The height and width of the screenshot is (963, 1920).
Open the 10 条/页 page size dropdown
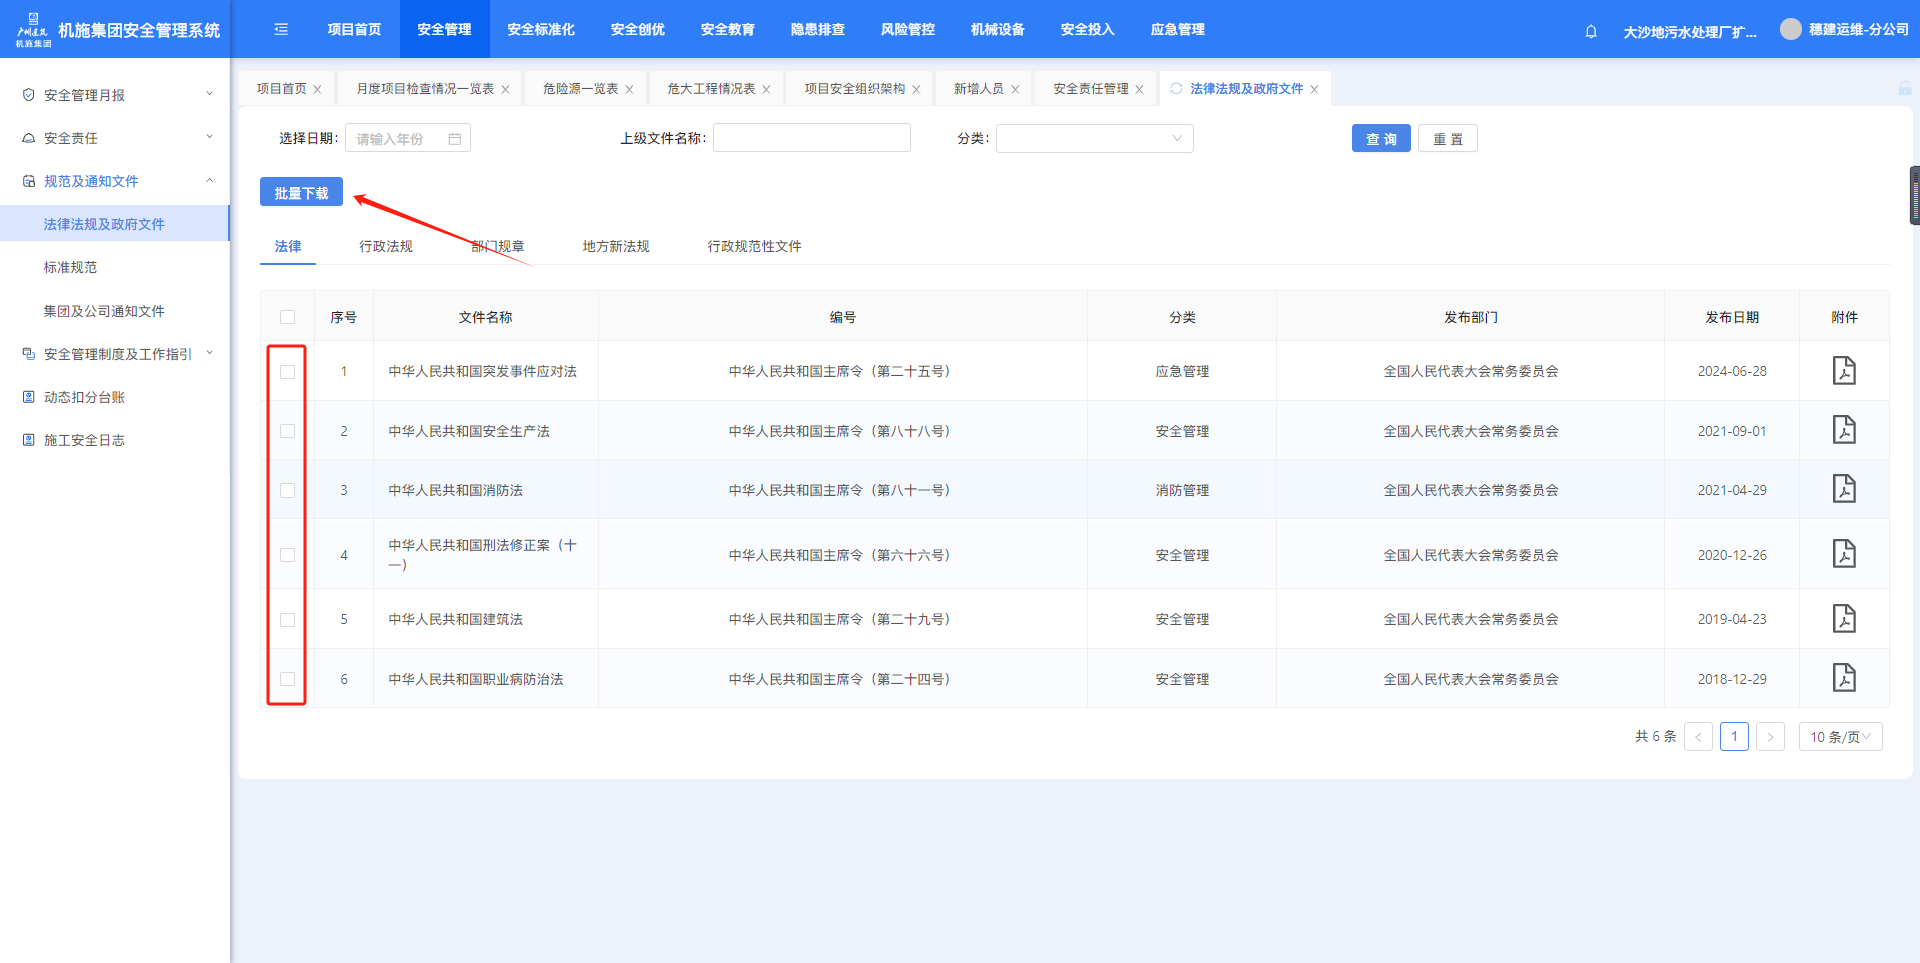coord(1840,737)
